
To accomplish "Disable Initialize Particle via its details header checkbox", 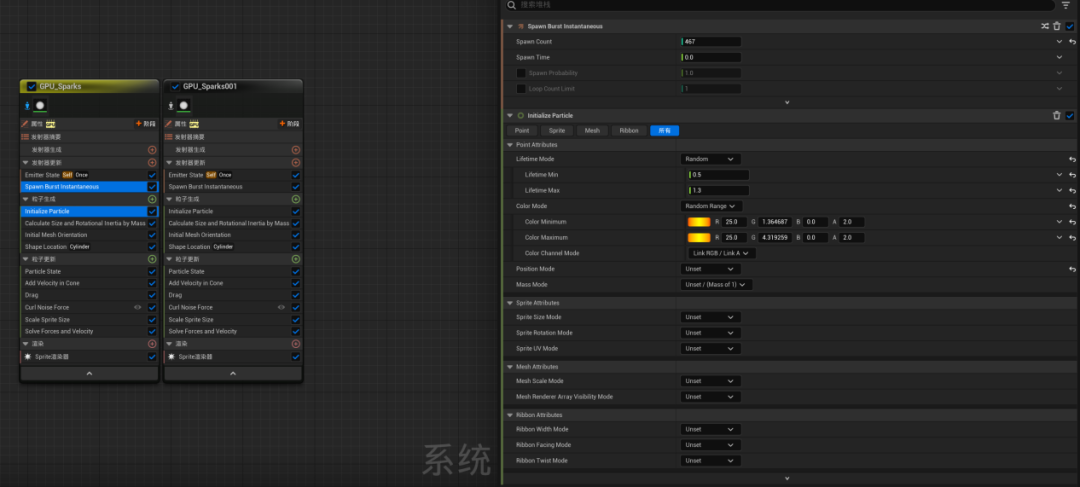I will 1070,116.
